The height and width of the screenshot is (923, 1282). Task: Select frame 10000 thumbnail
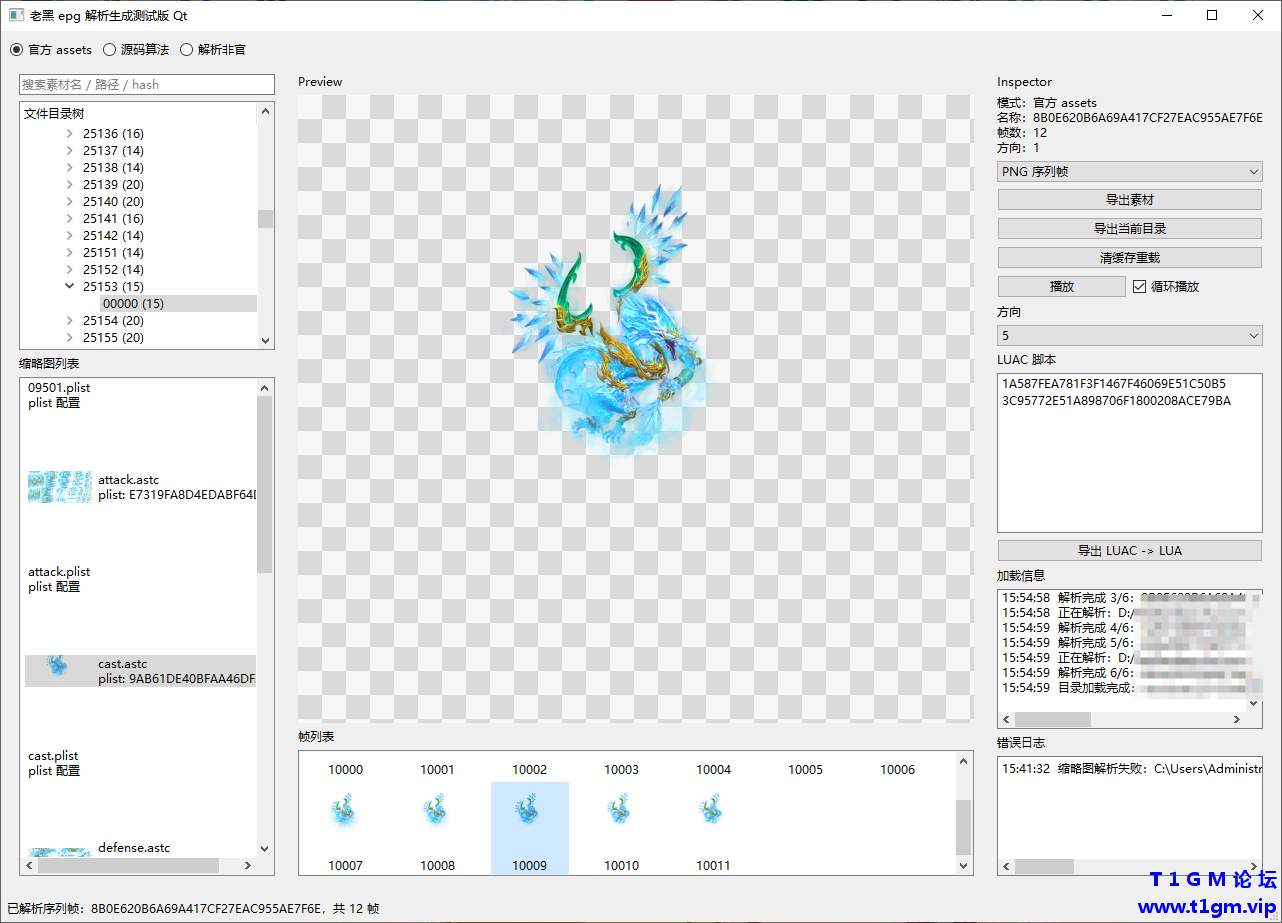click(346, 809)
